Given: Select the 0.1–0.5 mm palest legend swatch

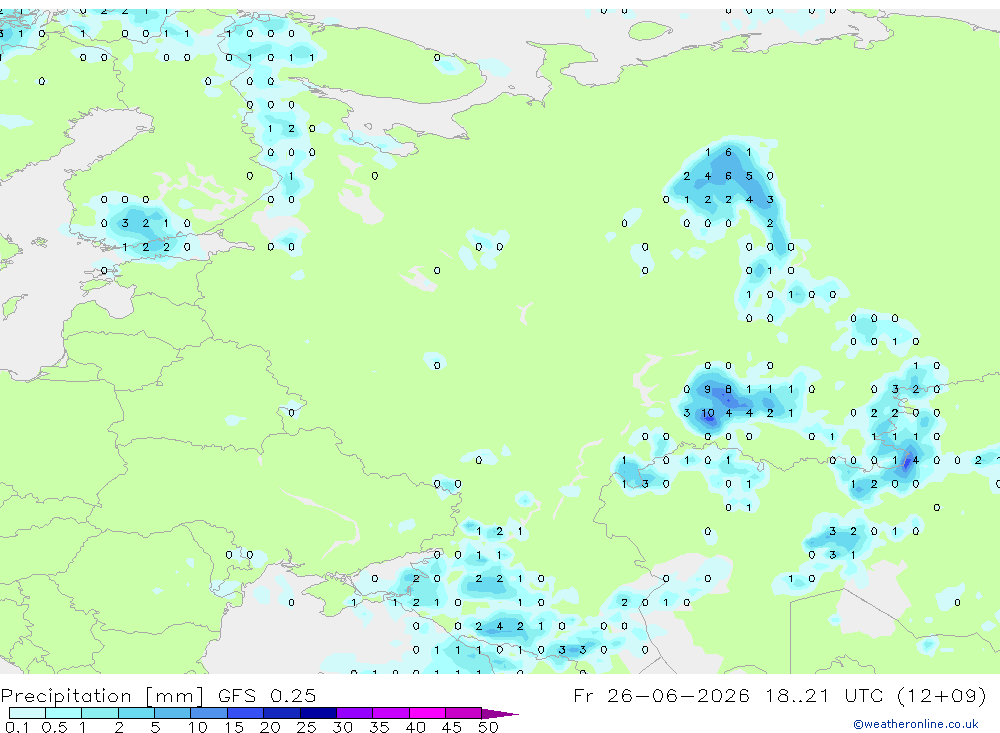Looking at the screenshot, I should (27, 713).
